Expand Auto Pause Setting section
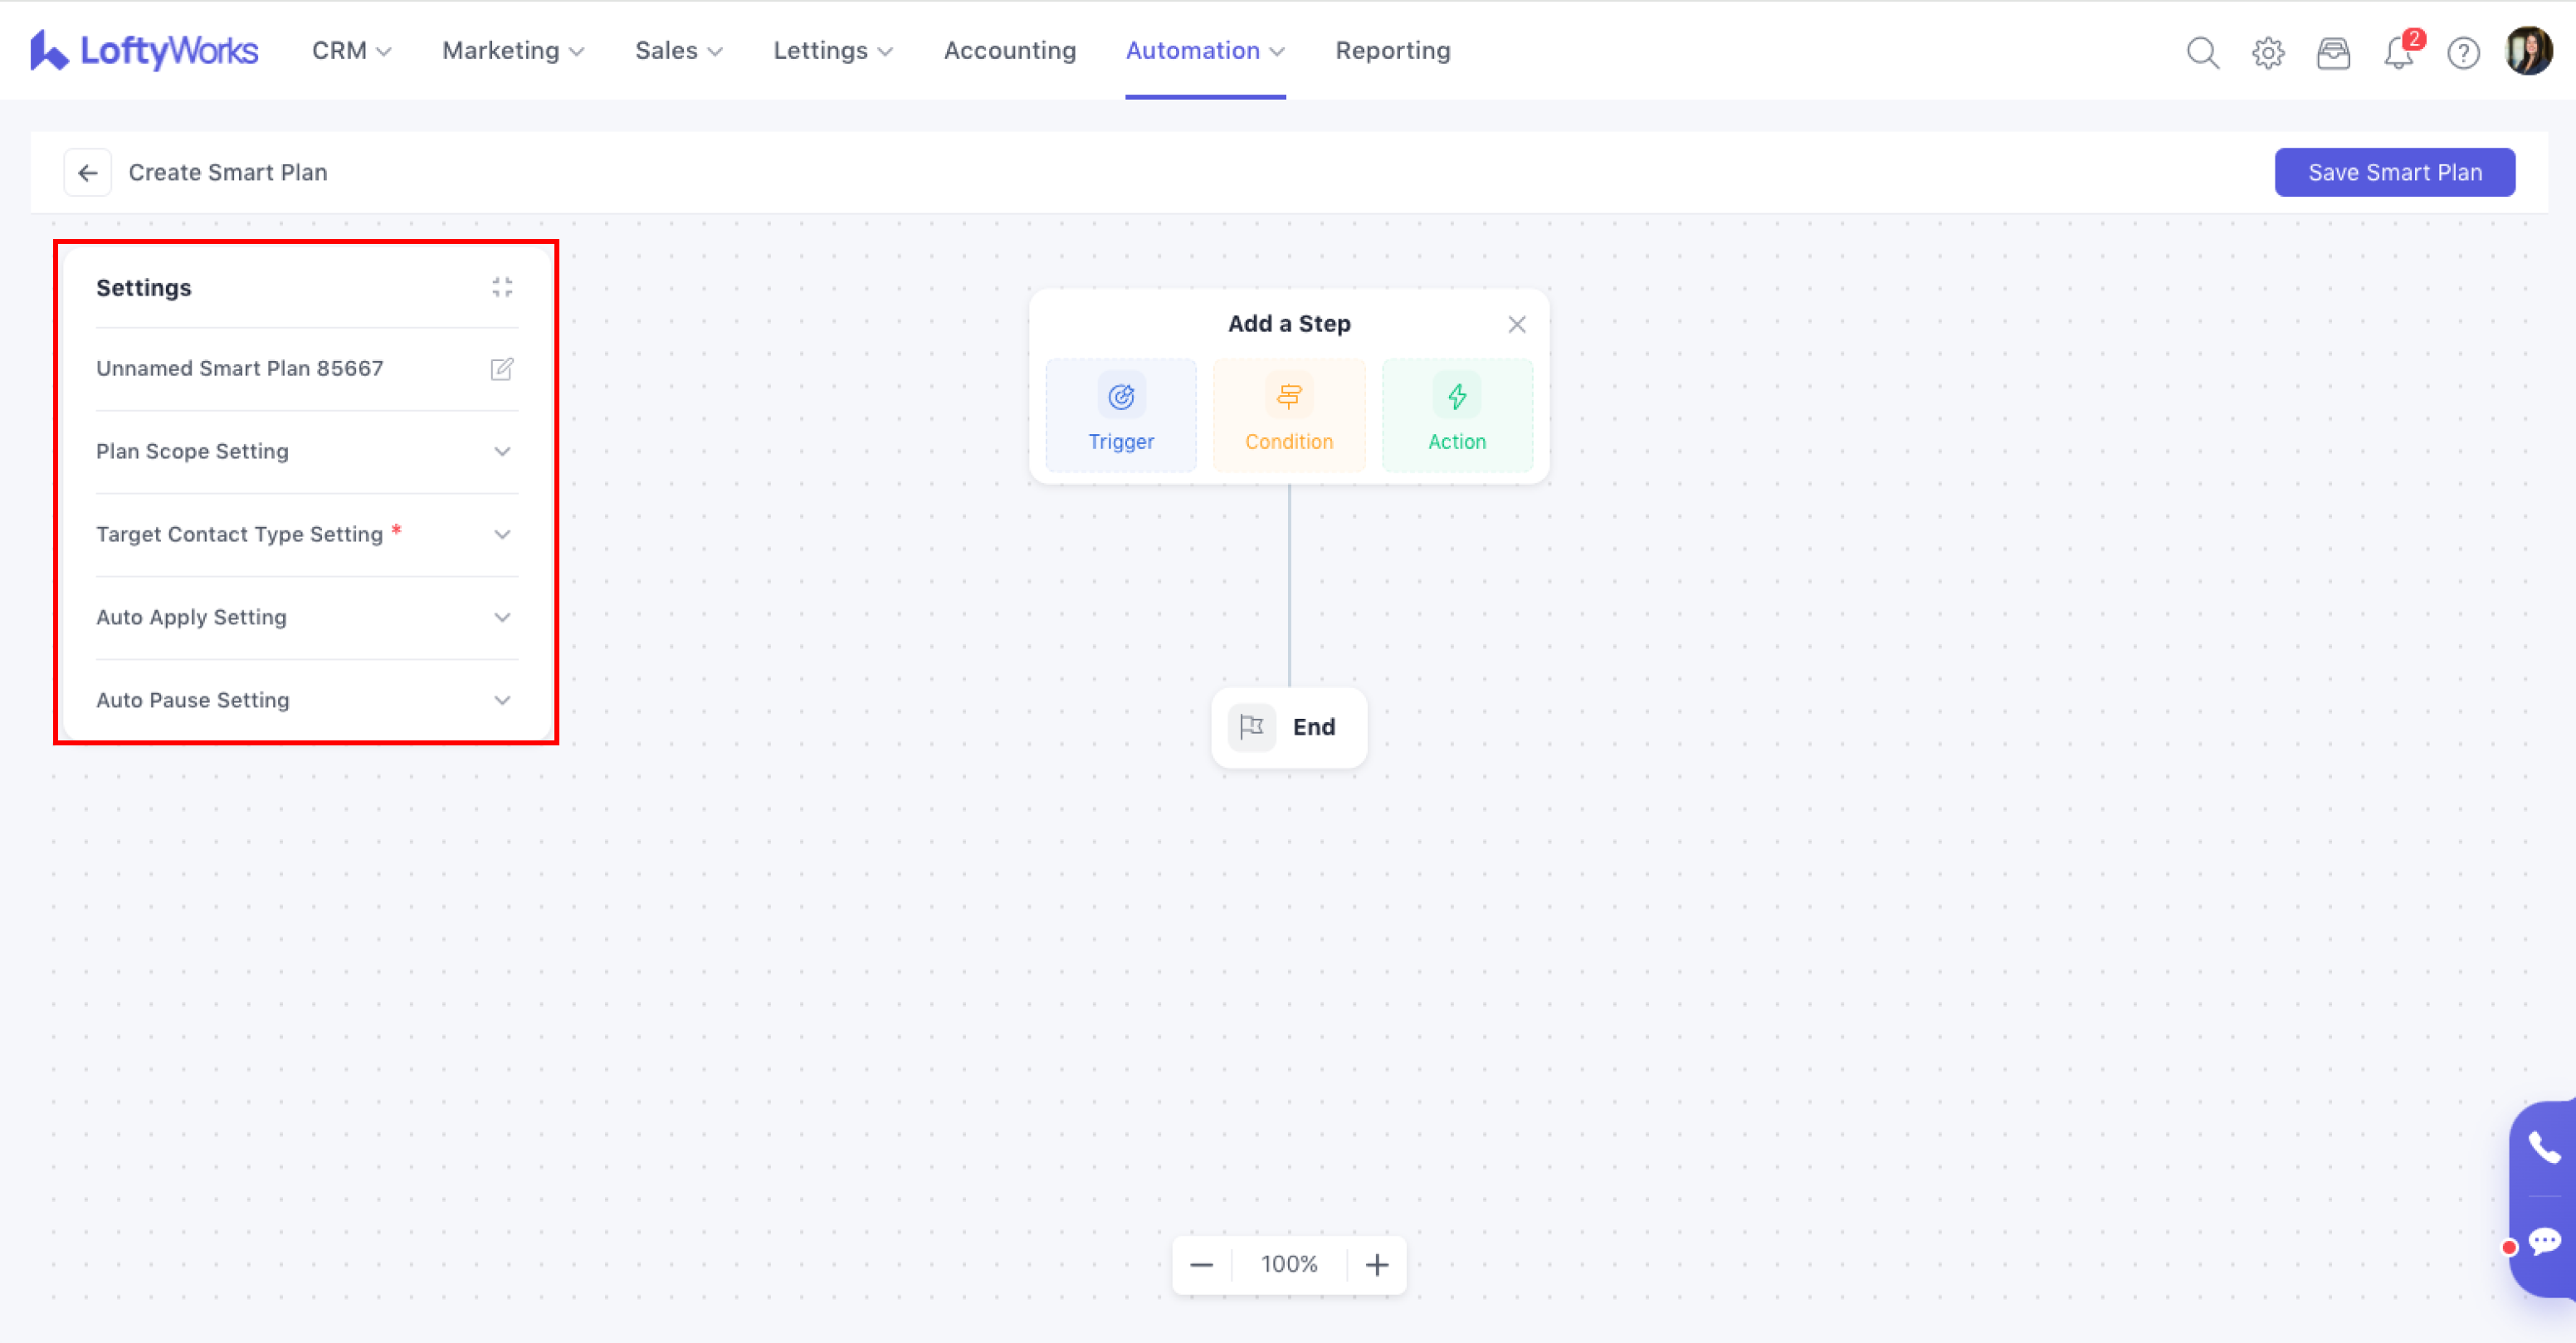Screen dimensions: 2576x1343 click(502, 701)
